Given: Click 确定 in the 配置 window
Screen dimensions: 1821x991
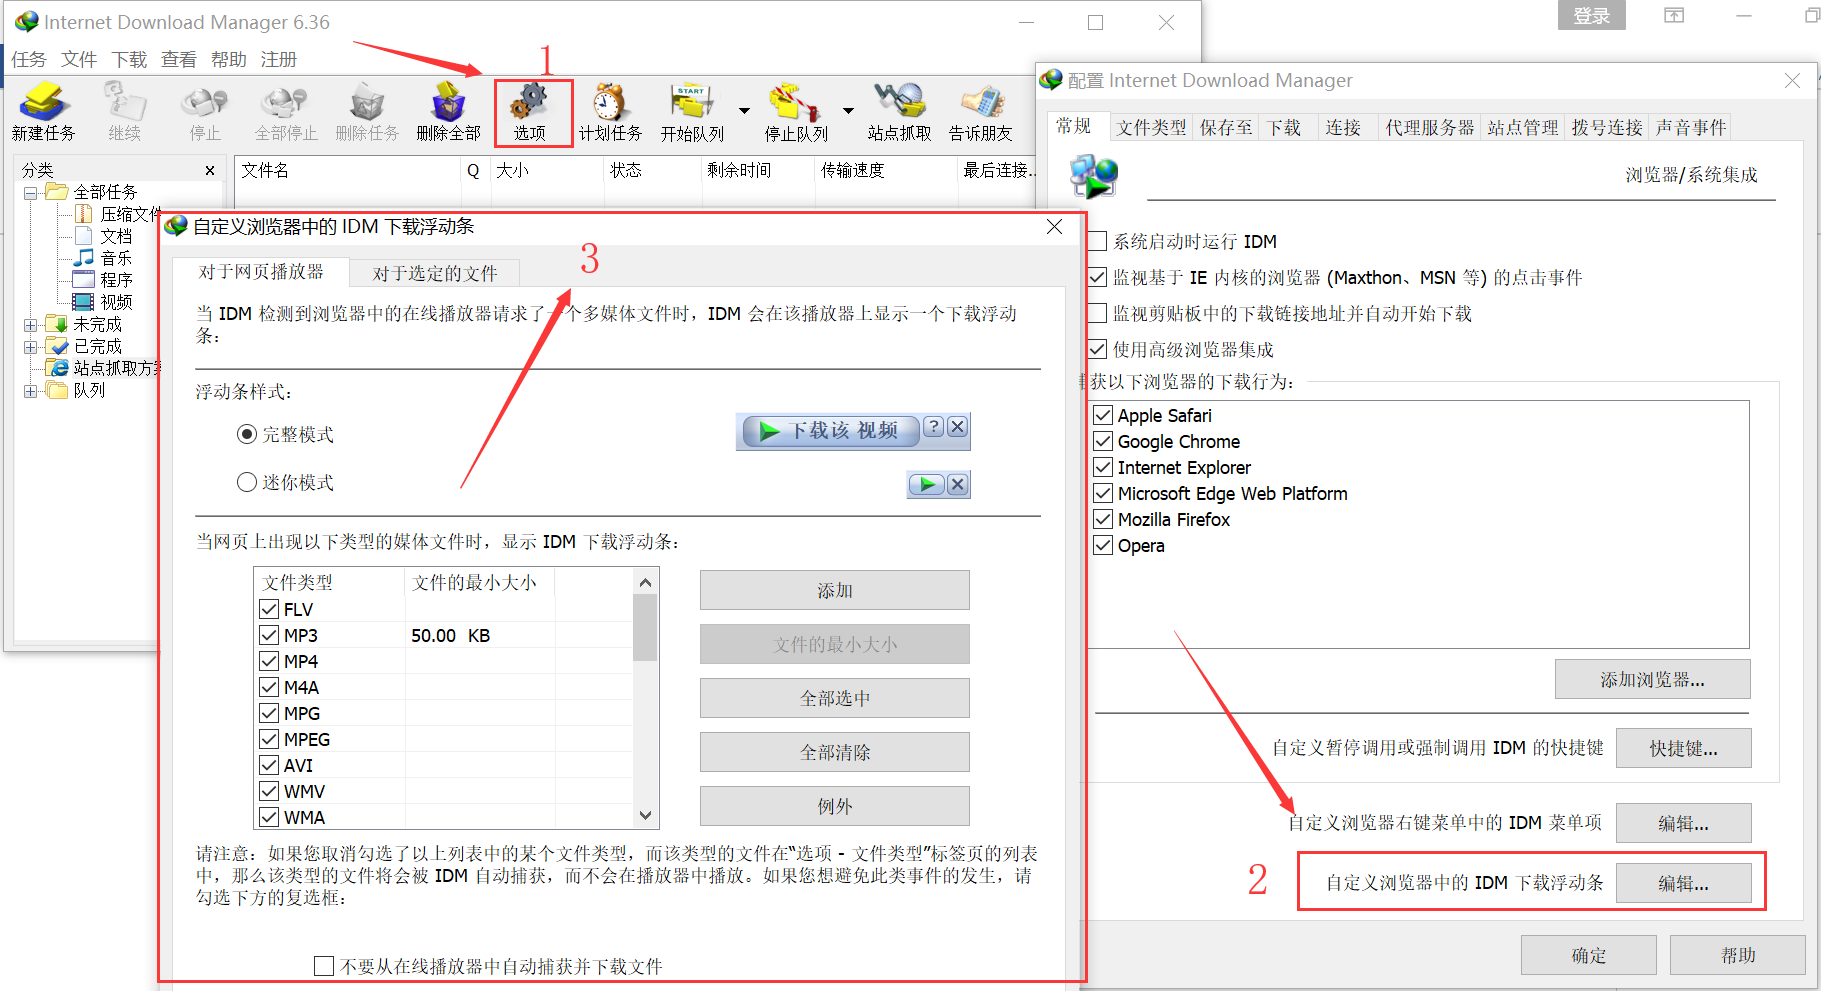Looking at the screenshot, I should point(1589,955).
